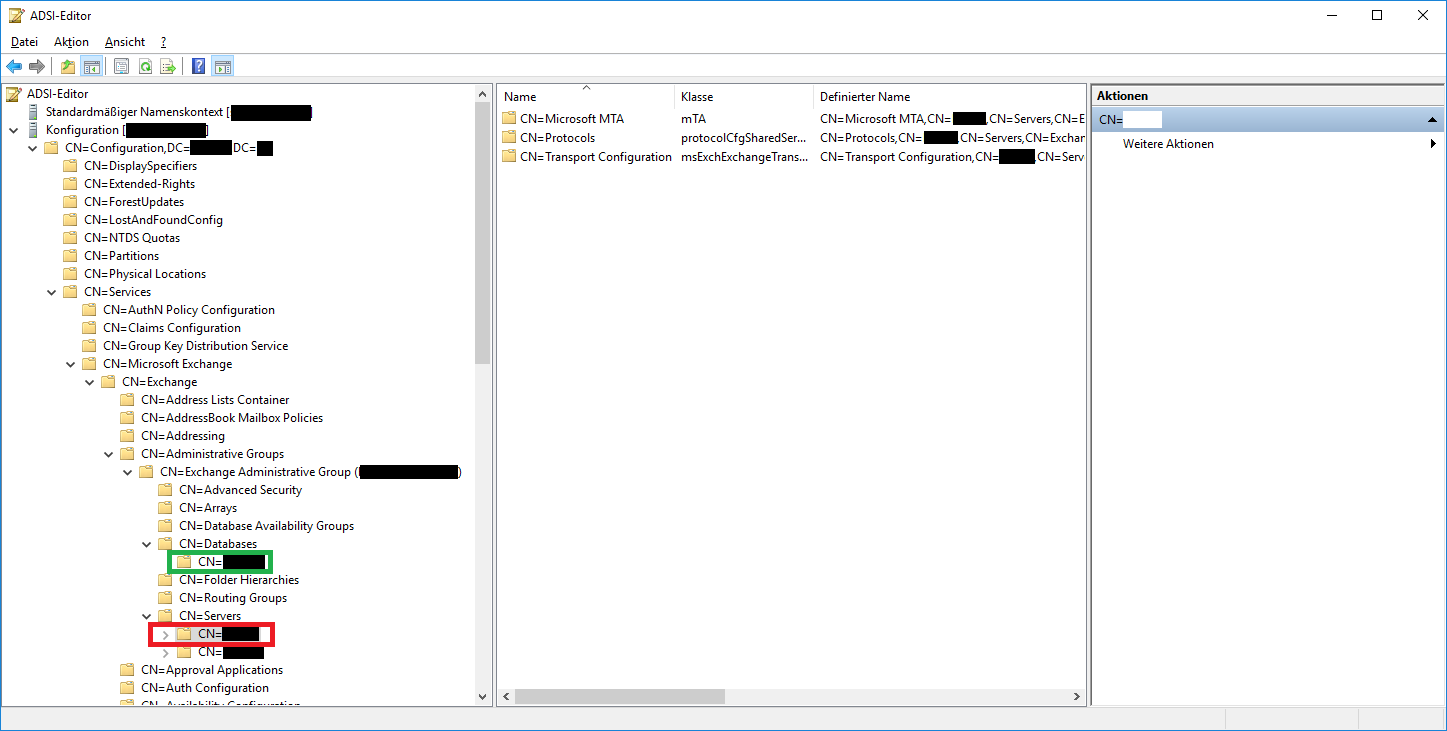This screenshot has width=1447, height=731.
Task: Click the blue Back arrow in toolbar
Action: (x=14, y=67)
